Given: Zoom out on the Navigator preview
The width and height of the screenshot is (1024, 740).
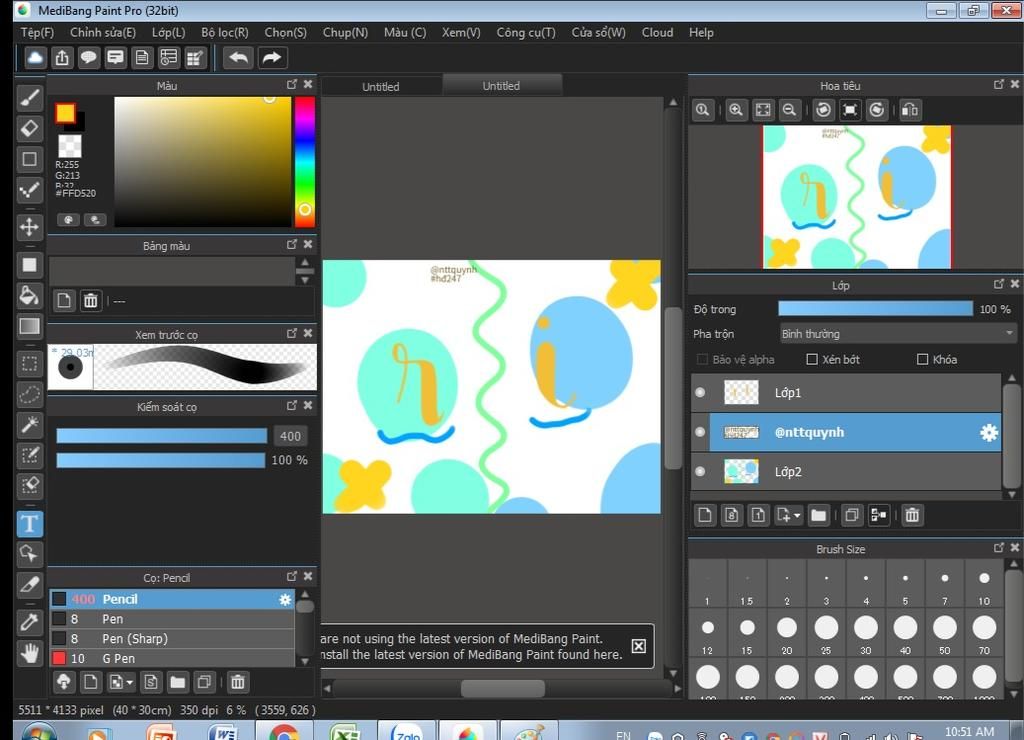Looking at the screenshot, I should click(x=790, y=110).
